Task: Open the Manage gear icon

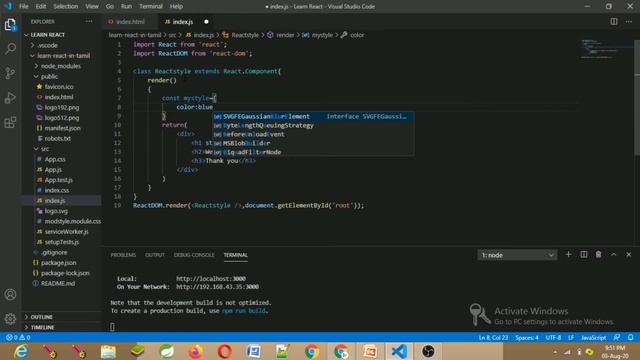Action: pyautogui.click(x=10, y=318)
